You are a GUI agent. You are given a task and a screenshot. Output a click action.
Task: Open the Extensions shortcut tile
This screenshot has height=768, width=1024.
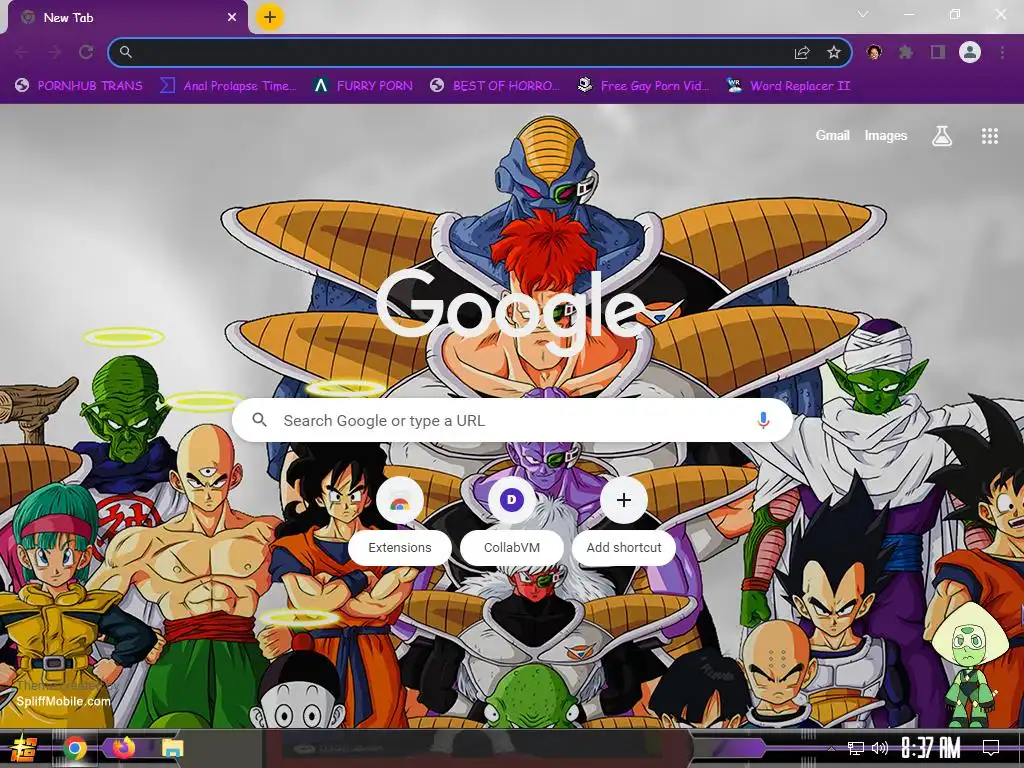point(400,522)
